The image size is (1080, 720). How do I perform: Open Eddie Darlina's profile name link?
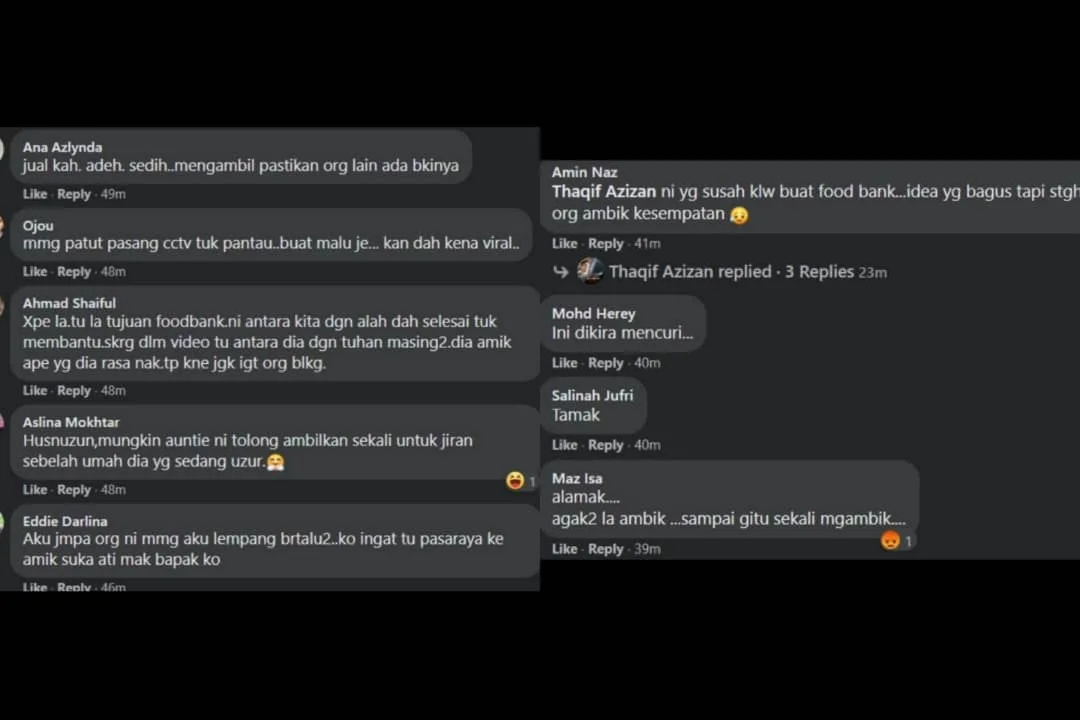[x=65, y=522]
